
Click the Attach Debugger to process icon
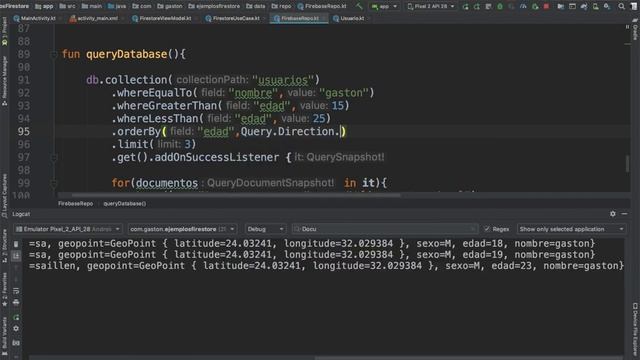point(535,6)
